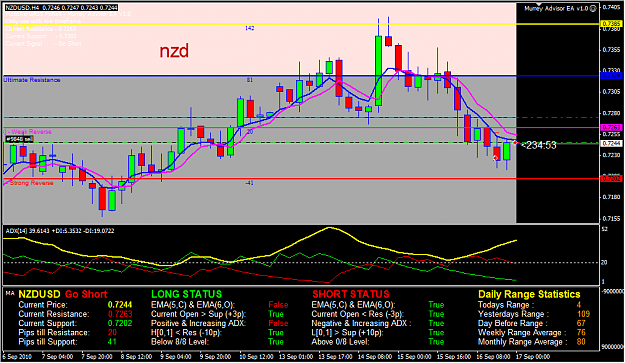Click the Murrey Advisor EA smiley icon

click(593, 8)
